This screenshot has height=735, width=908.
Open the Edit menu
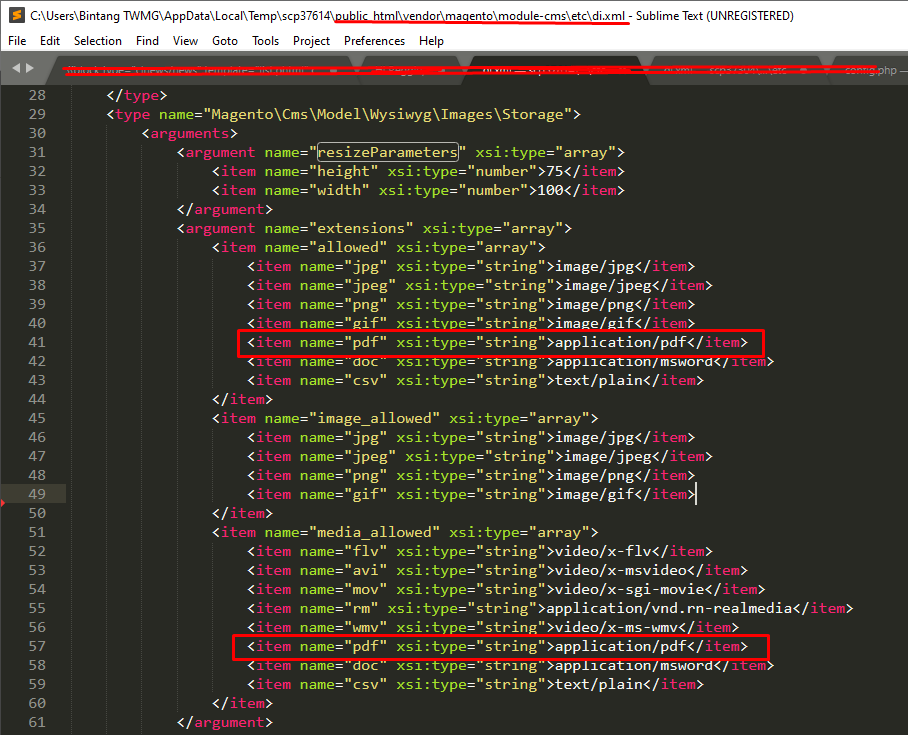[x=50, y=41]
